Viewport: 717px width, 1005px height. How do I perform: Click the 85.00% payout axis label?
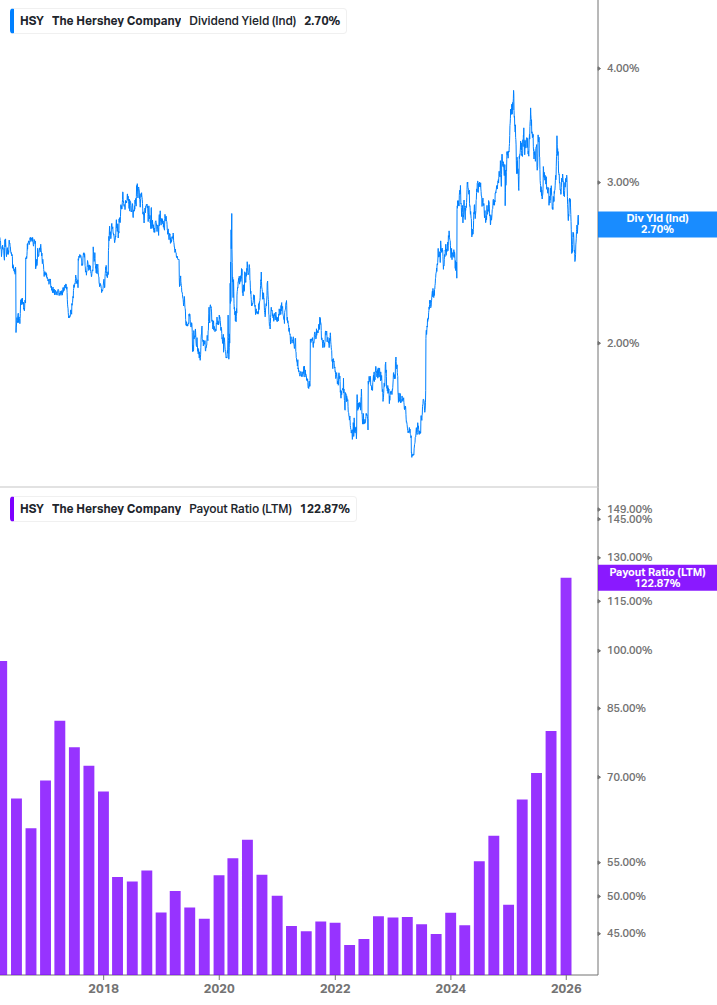[626, 708]
